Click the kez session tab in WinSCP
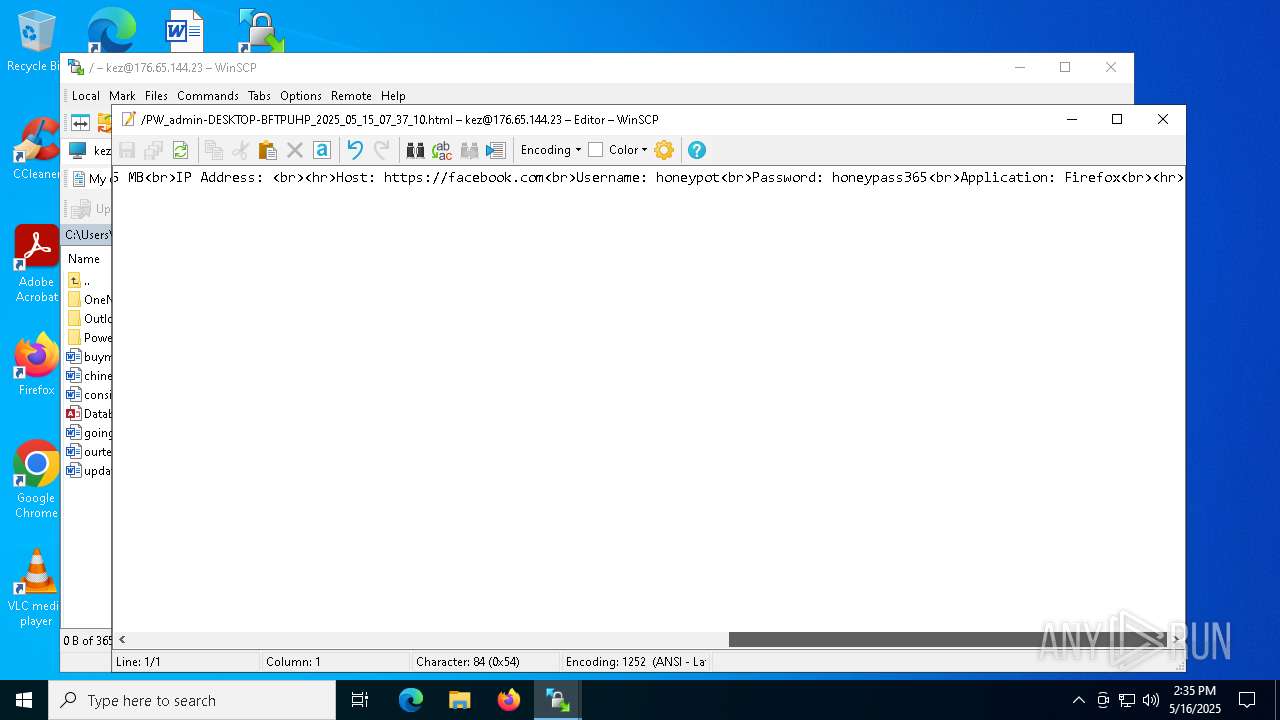 [90, 150]
